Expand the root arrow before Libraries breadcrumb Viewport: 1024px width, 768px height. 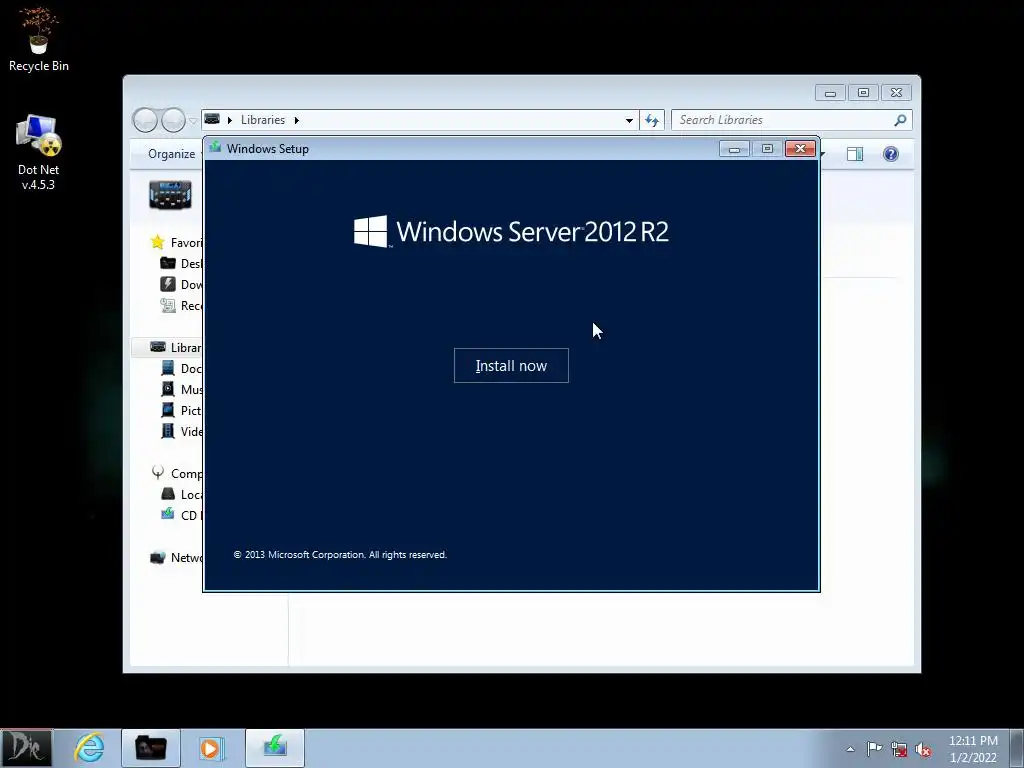point(230,120)
